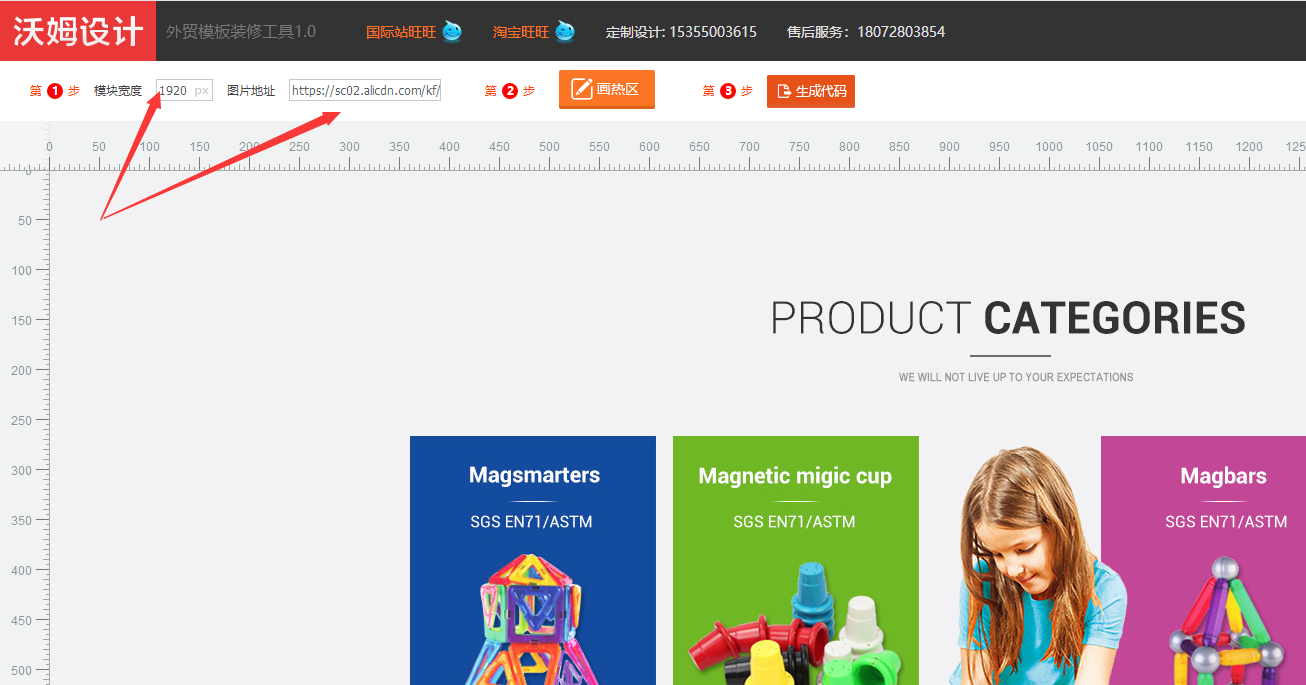Click the 图片地址 label

pyautogui.click(x=251, y=91)
